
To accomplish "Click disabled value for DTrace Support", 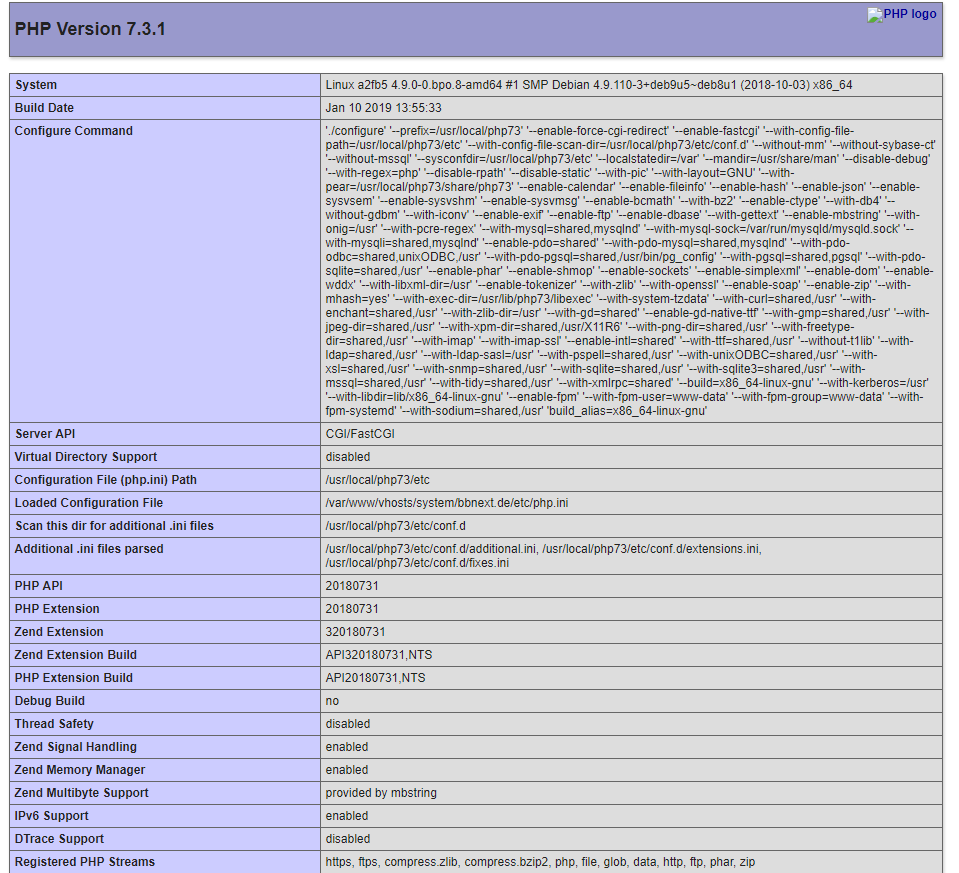I will click(x=347, y=839).
